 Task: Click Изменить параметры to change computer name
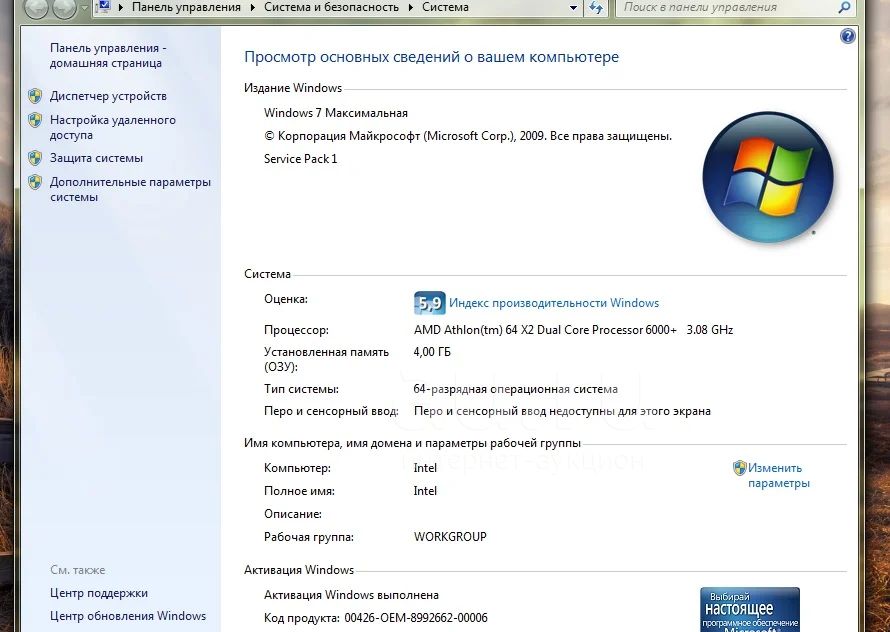pyautogui.click(x=778, y=475)
